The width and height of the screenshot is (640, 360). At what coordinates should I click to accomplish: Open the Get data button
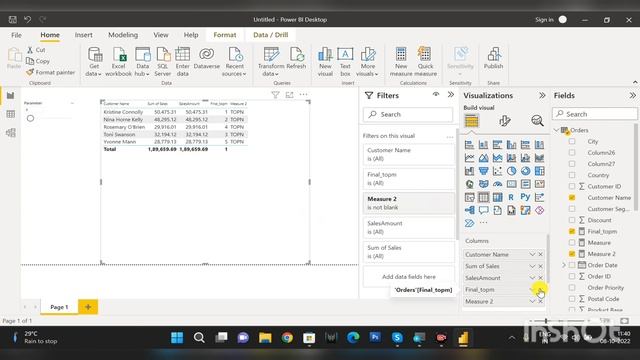click(94, 62)
